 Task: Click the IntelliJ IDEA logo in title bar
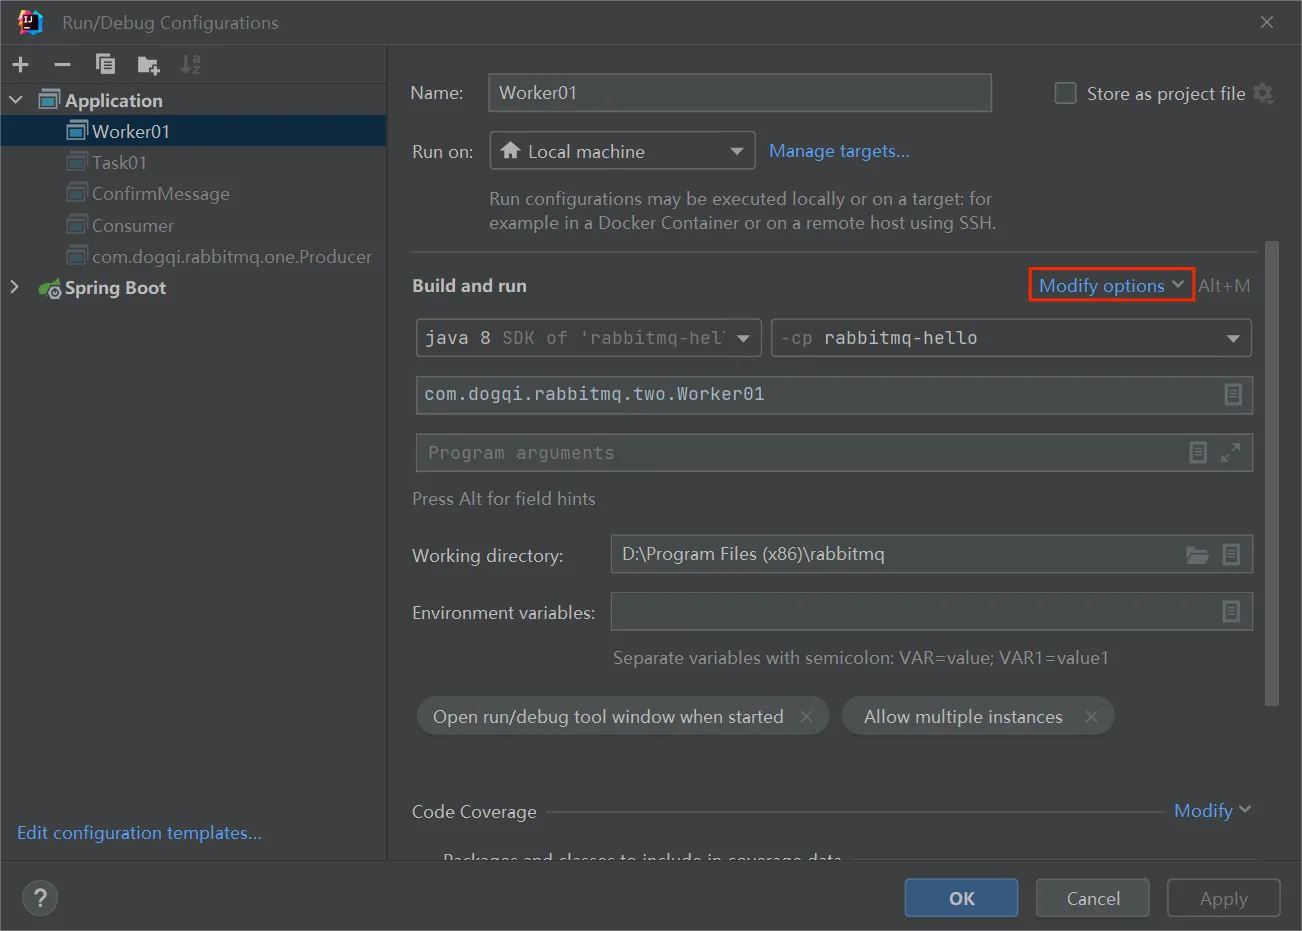[x=30, y=22]
